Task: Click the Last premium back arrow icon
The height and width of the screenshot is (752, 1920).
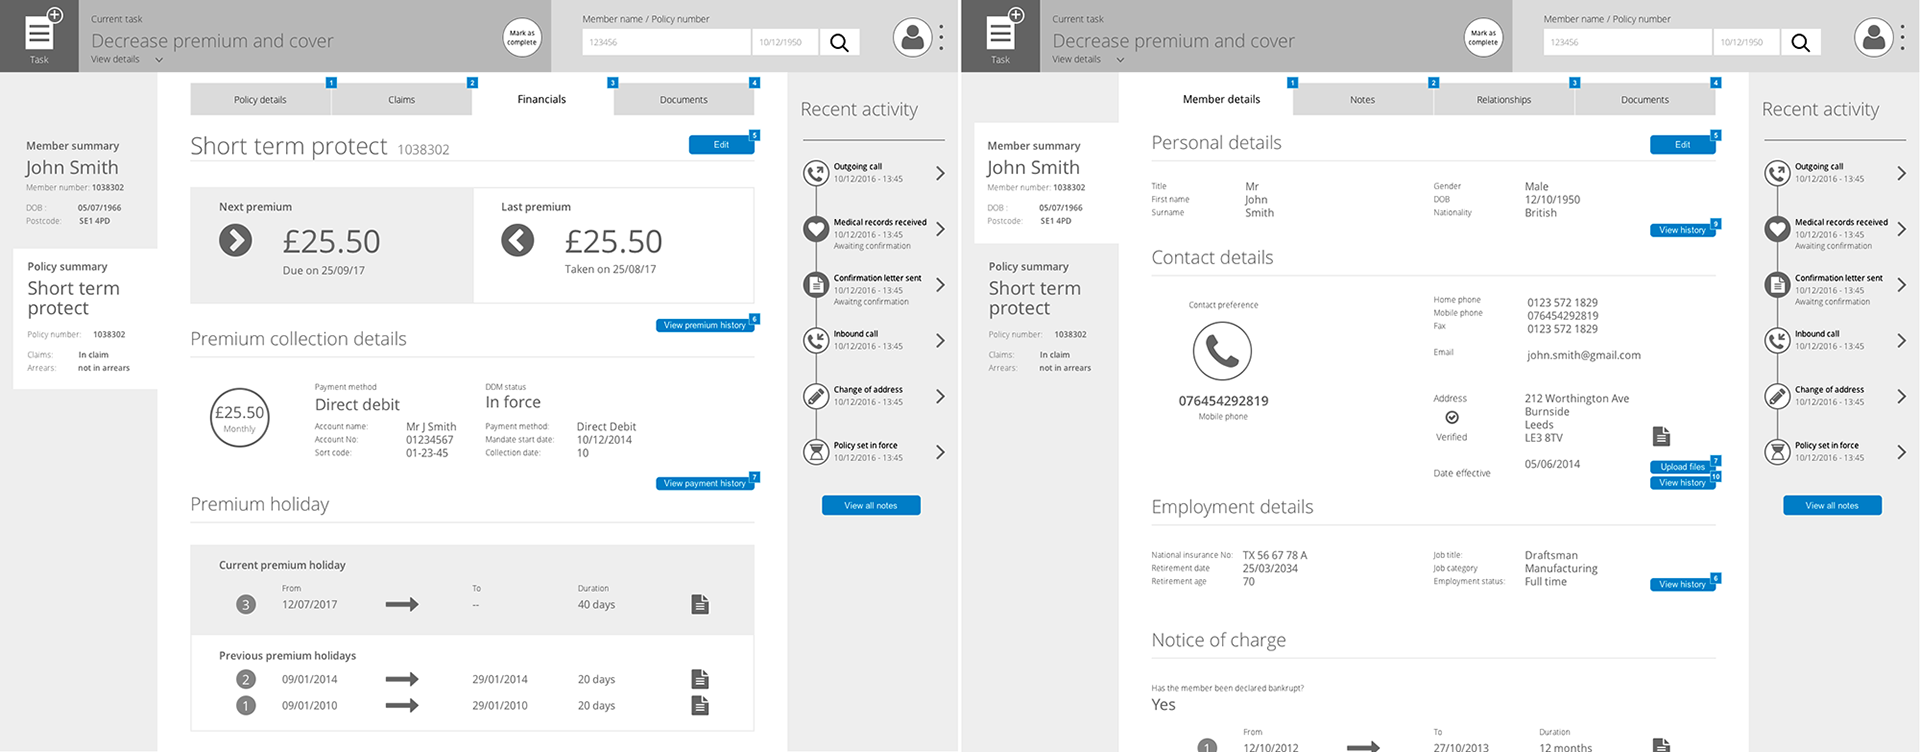Action: click(518, 240)
